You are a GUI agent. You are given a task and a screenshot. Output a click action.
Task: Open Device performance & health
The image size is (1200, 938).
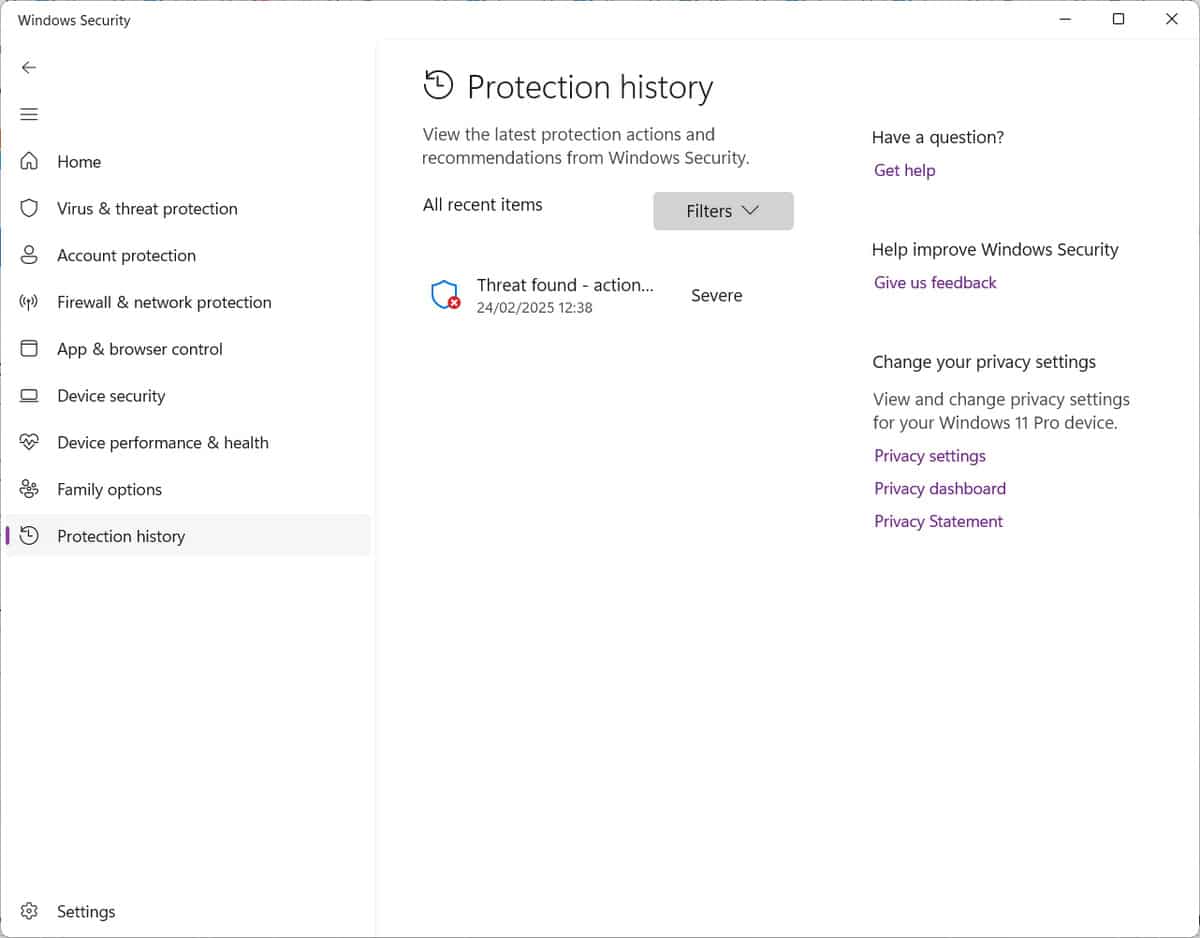[x=188, y=442]
